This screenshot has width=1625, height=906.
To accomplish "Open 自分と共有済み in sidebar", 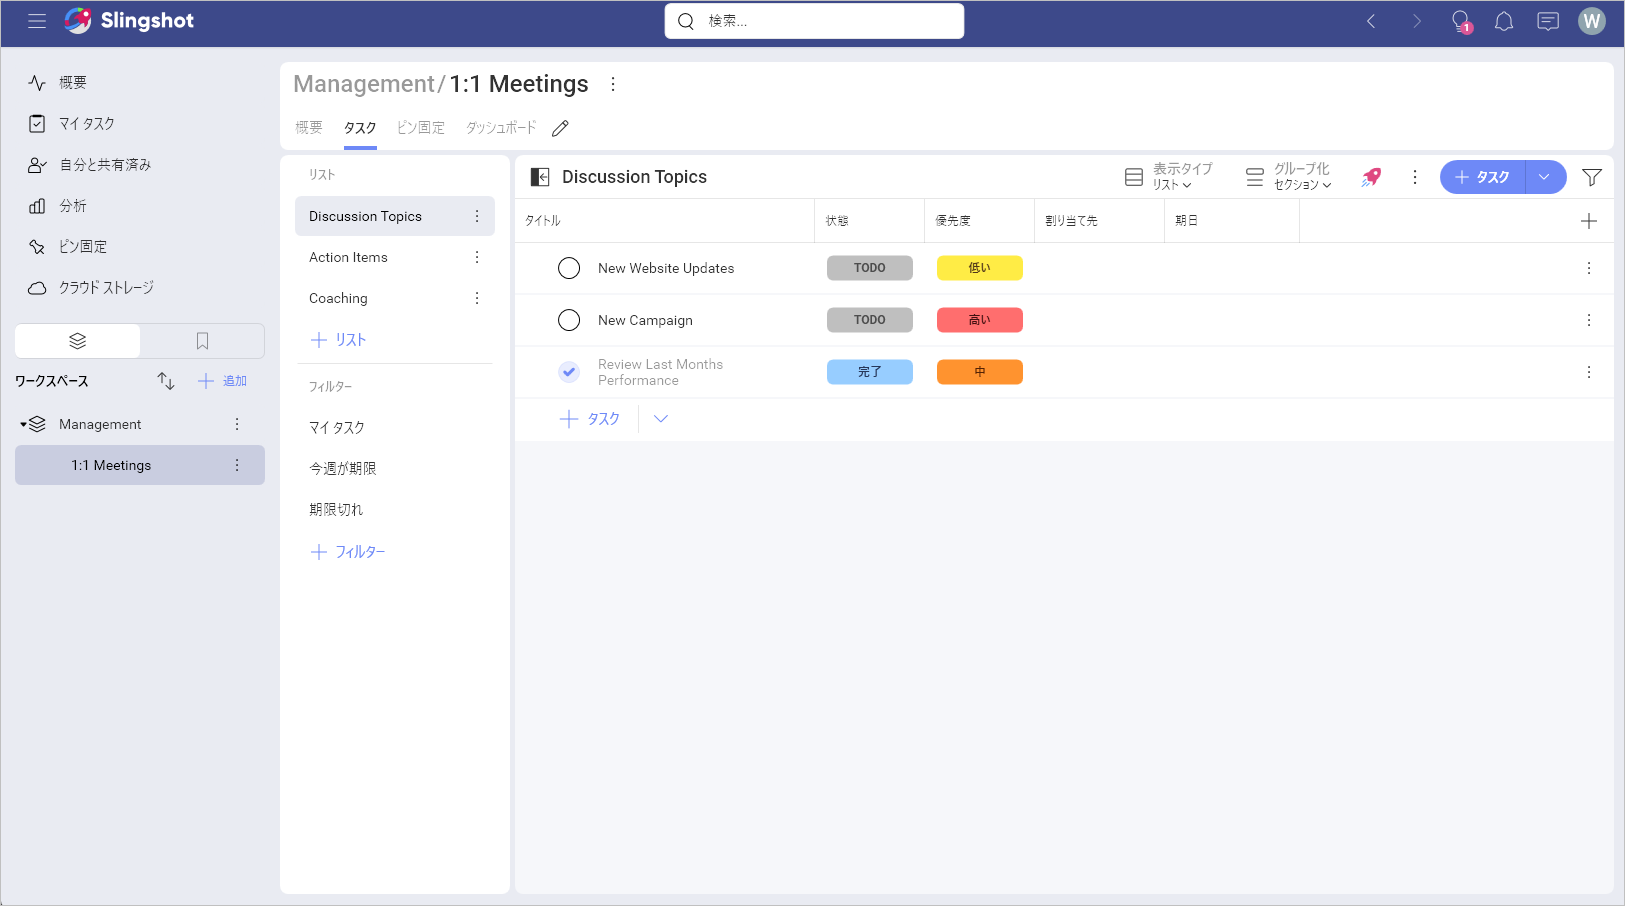I will click(x=105, y=164).
